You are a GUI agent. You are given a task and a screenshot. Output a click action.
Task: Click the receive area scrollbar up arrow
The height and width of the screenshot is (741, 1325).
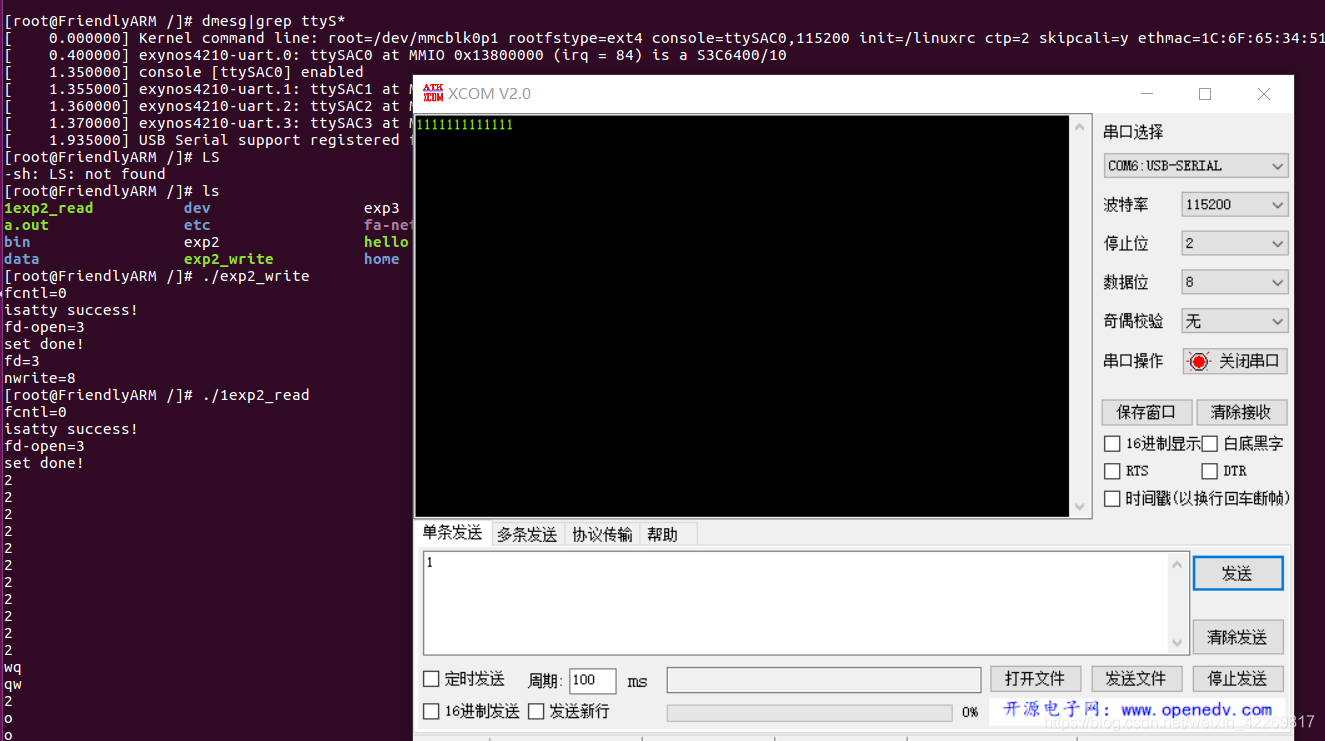click(x=1079, y=127)
